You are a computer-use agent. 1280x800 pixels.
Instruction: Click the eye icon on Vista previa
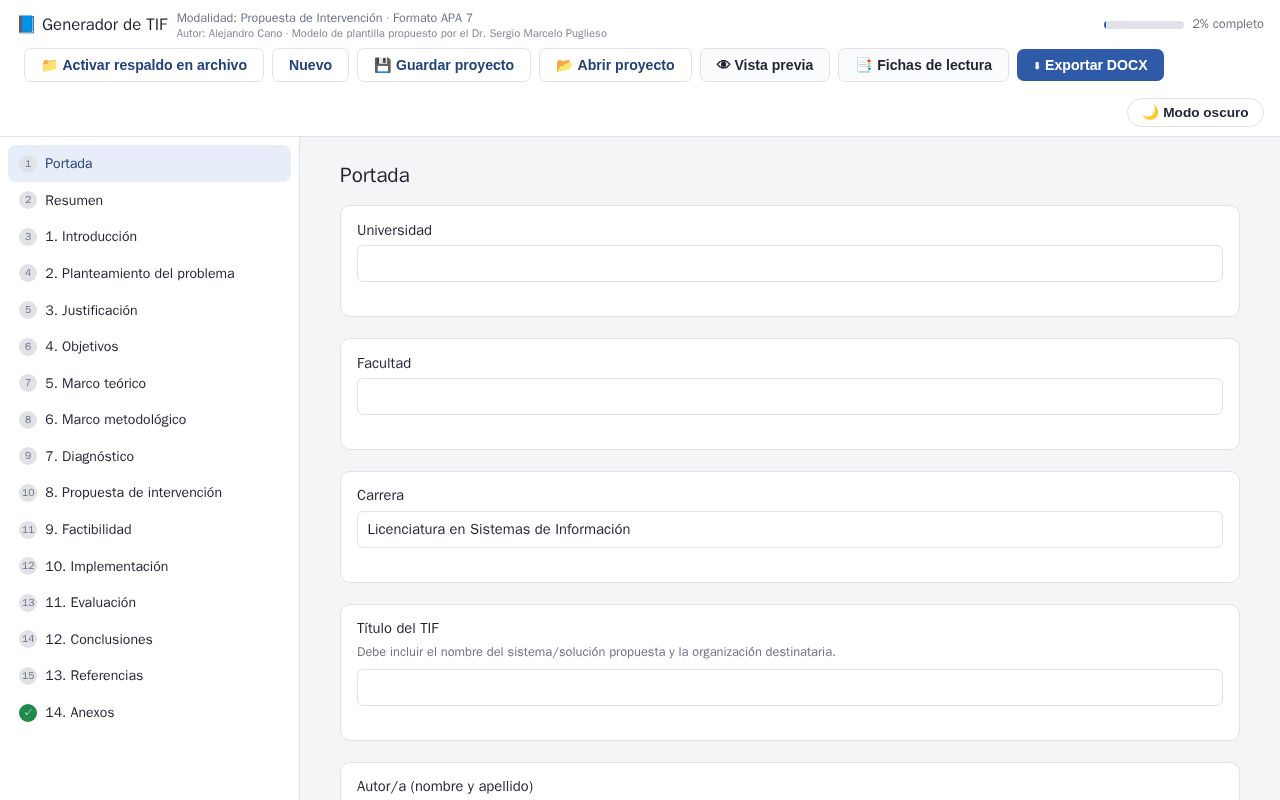coord(723,65)
